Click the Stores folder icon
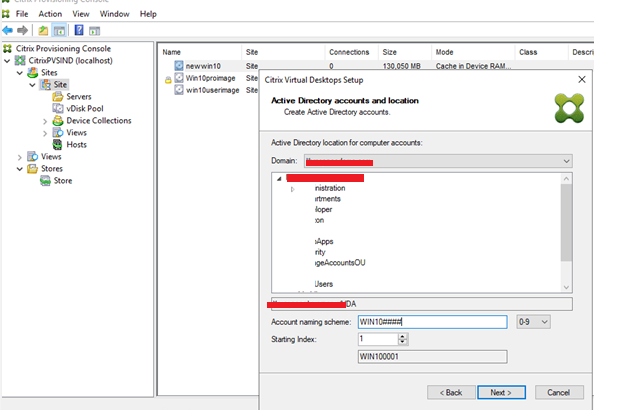 32,169
